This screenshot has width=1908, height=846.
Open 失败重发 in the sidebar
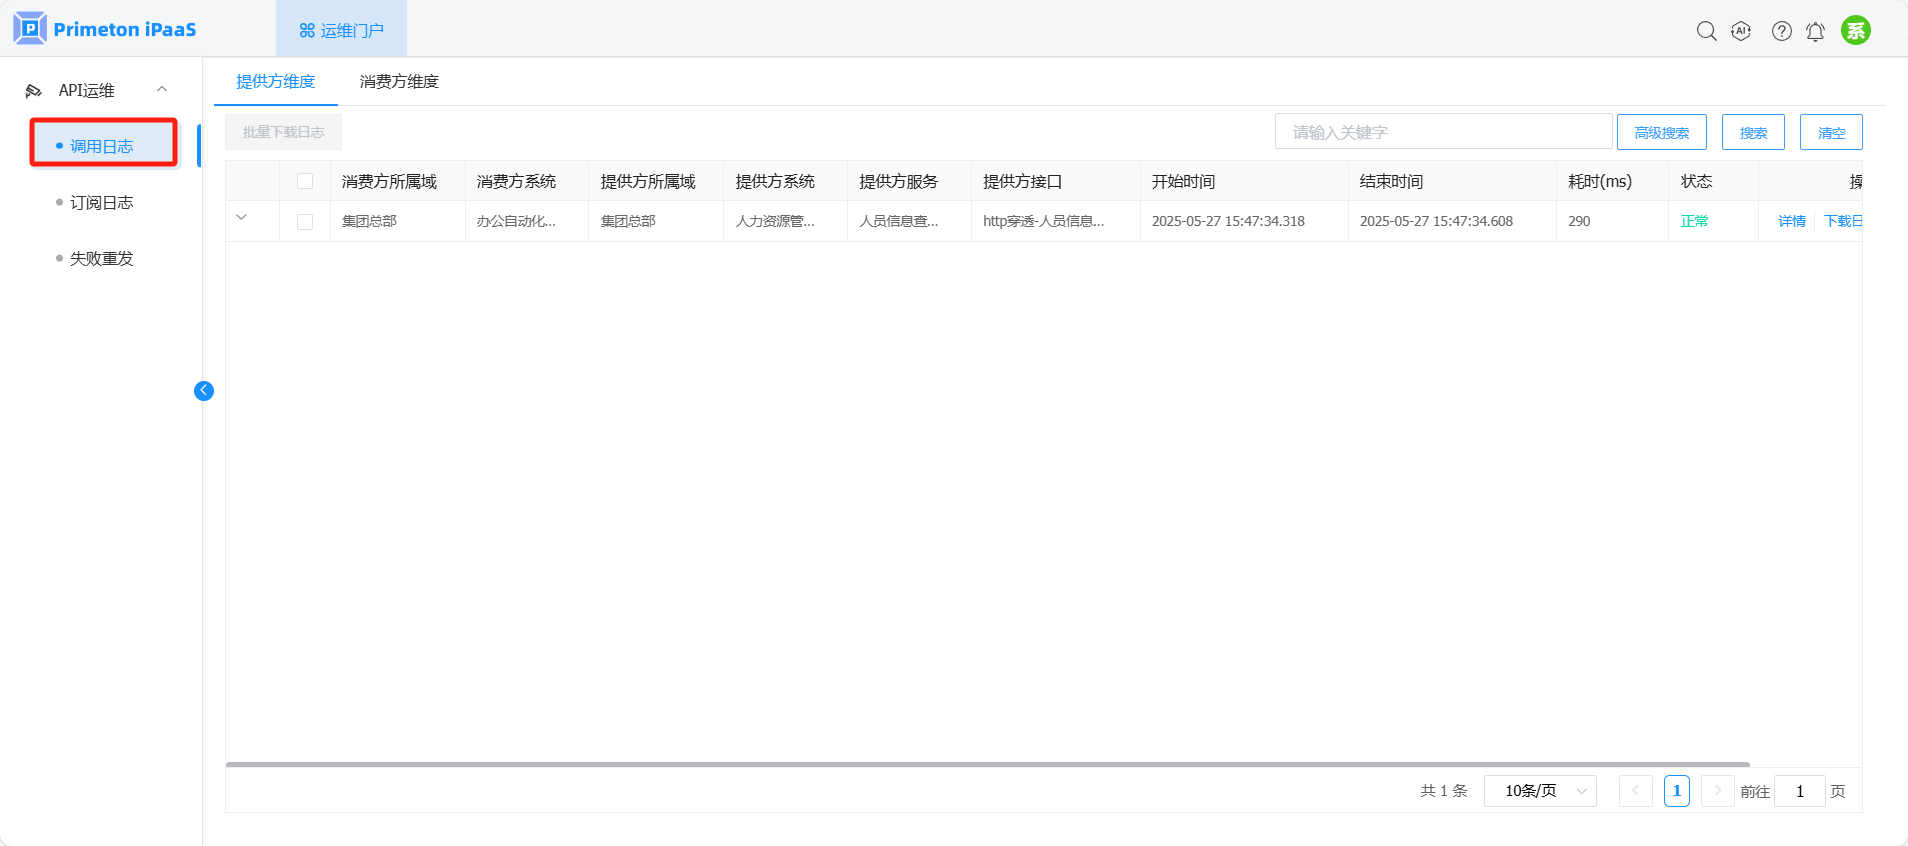101,259
